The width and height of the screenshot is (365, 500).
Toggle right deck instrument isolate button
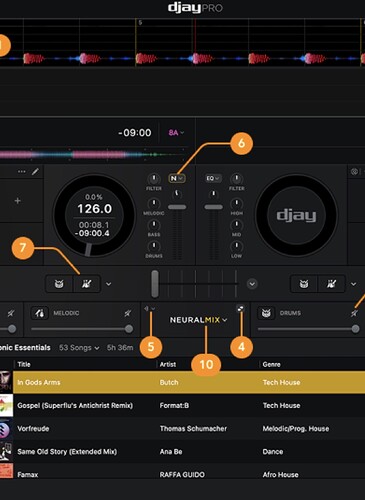tap(331, 284)
